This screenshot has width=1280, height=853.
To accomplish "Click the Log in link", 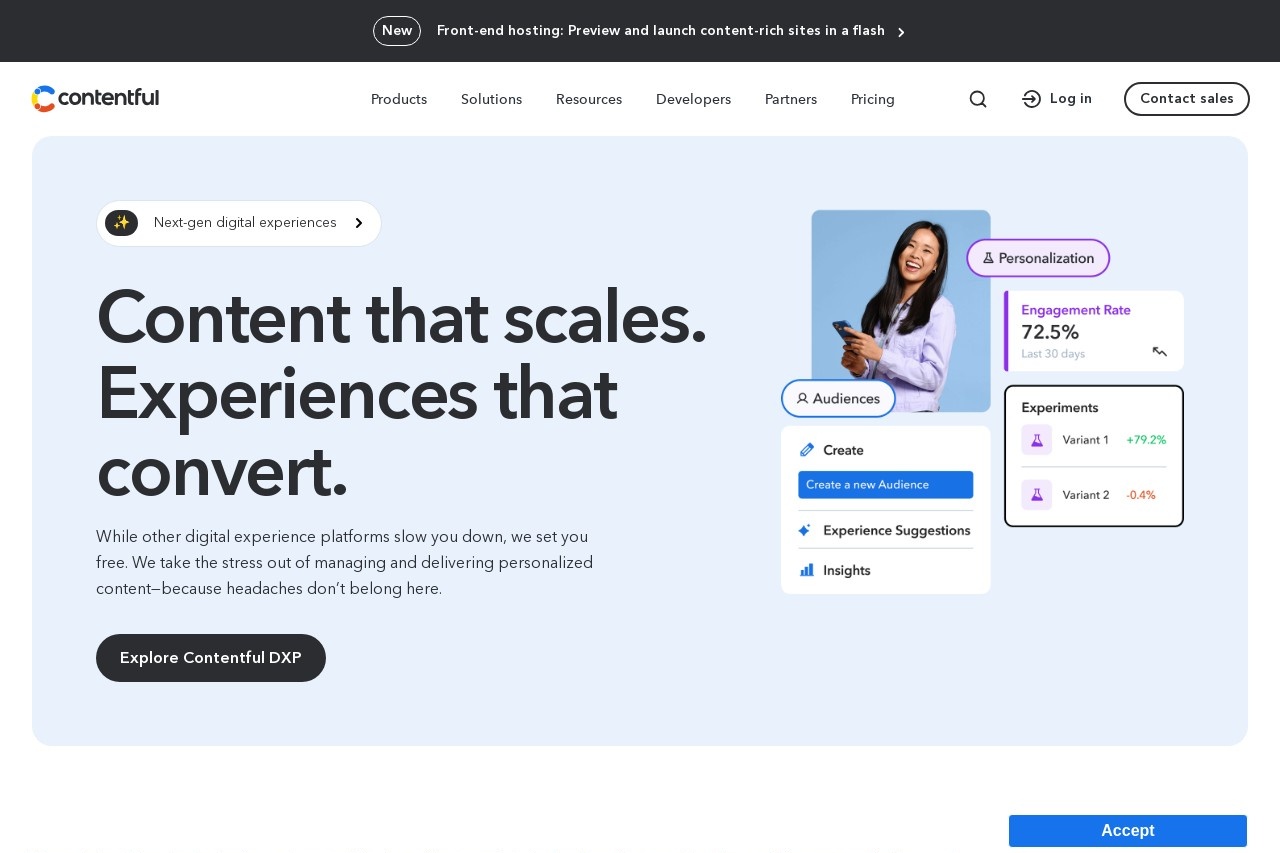I will tap(1057, 99).
